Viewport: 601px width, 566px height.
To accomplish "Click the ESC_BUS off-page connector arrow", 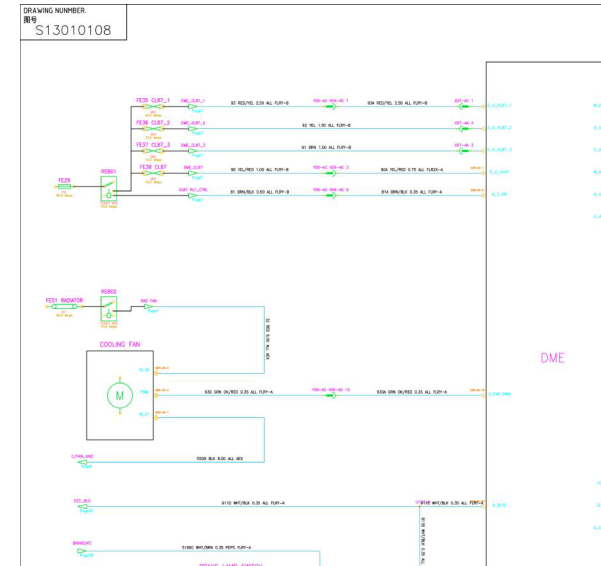I will [x=82, y=507].
